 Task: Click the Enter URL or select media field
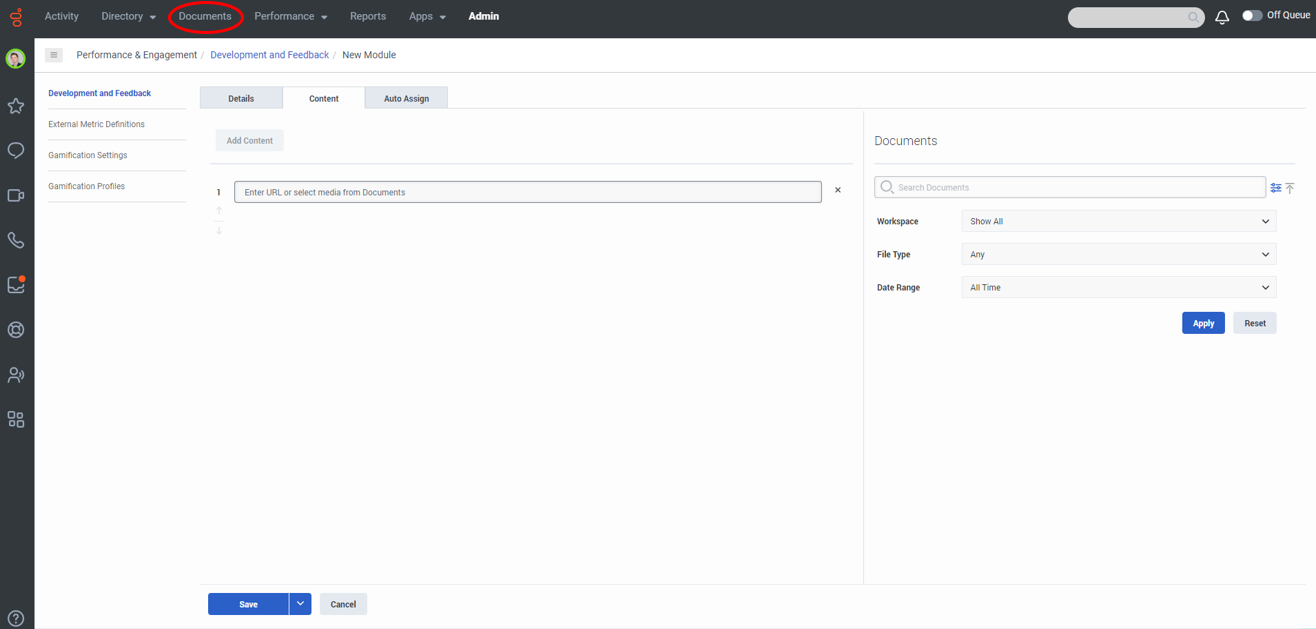[528, 192]
